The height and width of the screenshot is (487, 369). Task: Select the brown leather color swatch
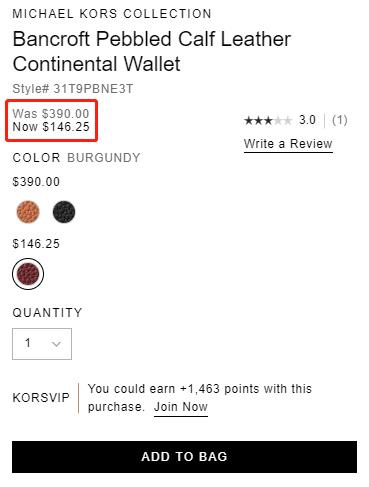(28, 212)
